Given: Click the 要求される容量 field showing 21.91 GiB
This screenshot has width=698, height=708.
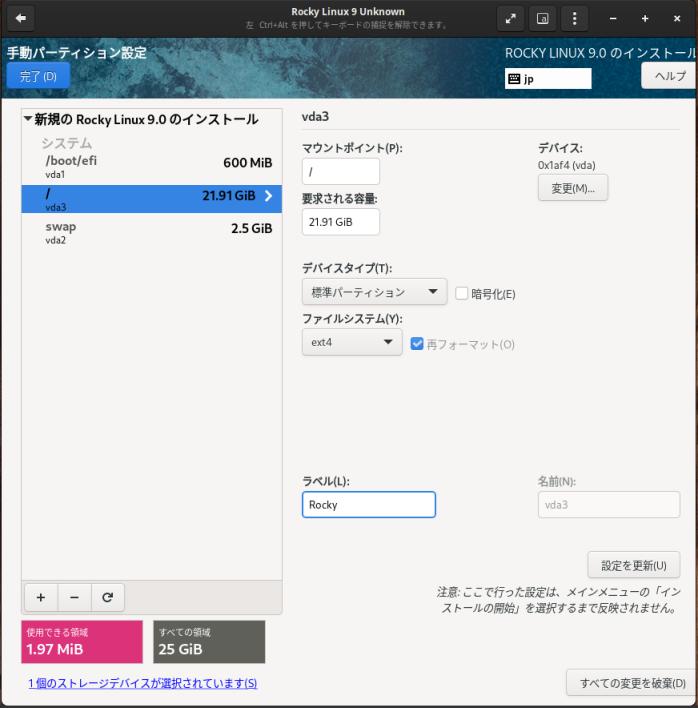Looking at the screenshot, I should (x=340, y=222).
